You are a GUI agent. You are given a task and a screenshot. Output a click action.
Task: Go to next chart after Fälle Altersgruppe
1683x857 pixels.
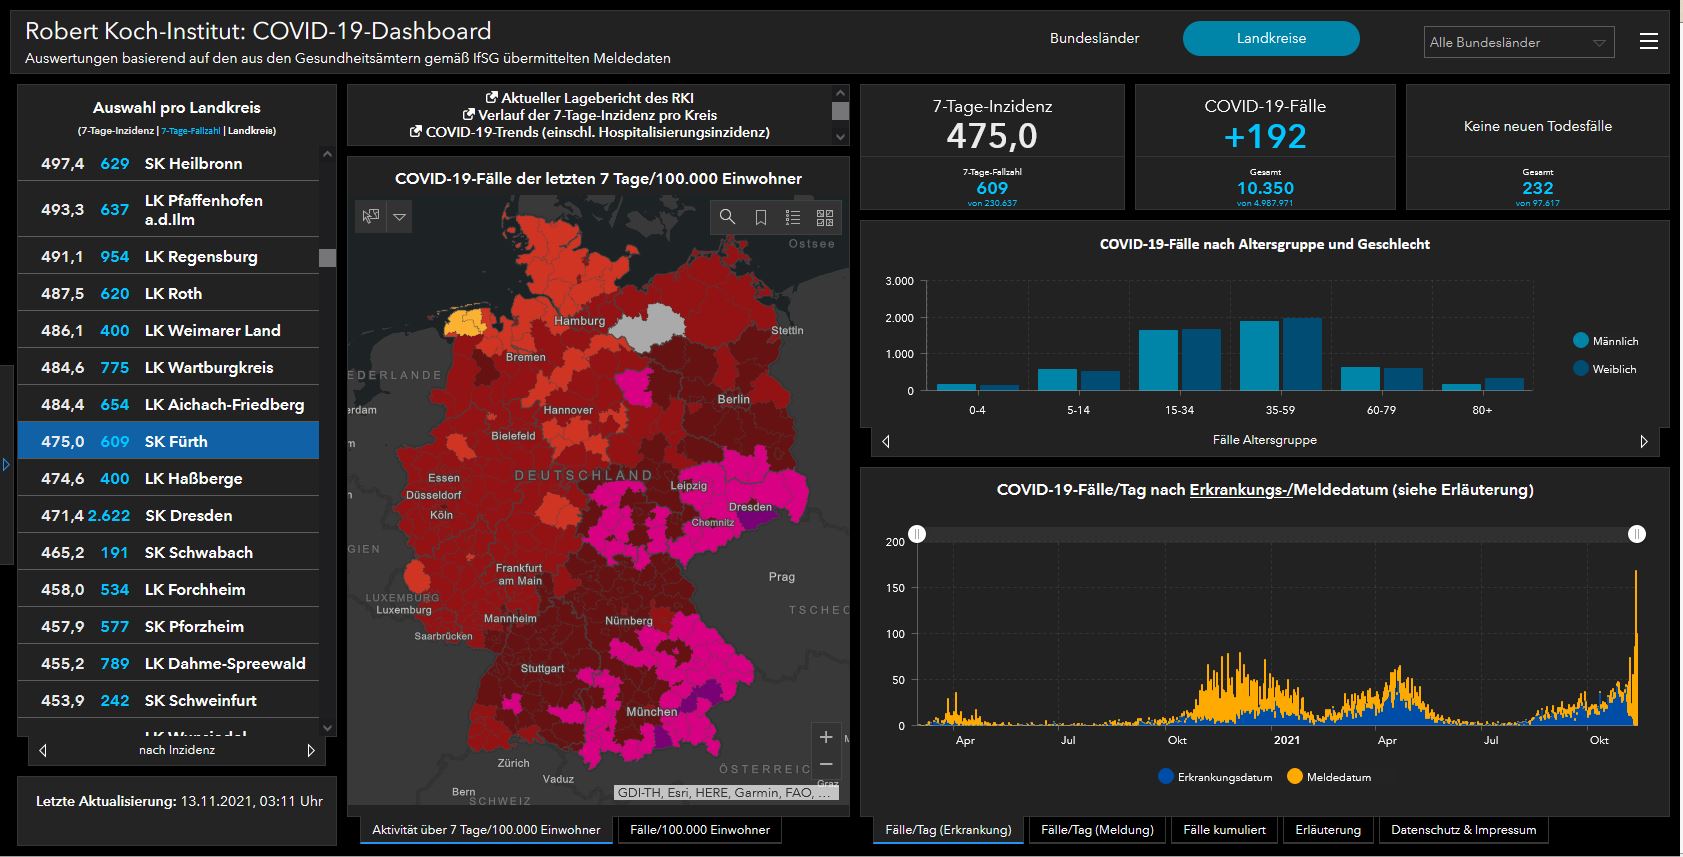pyautogui.click(x=1643, y=441)
